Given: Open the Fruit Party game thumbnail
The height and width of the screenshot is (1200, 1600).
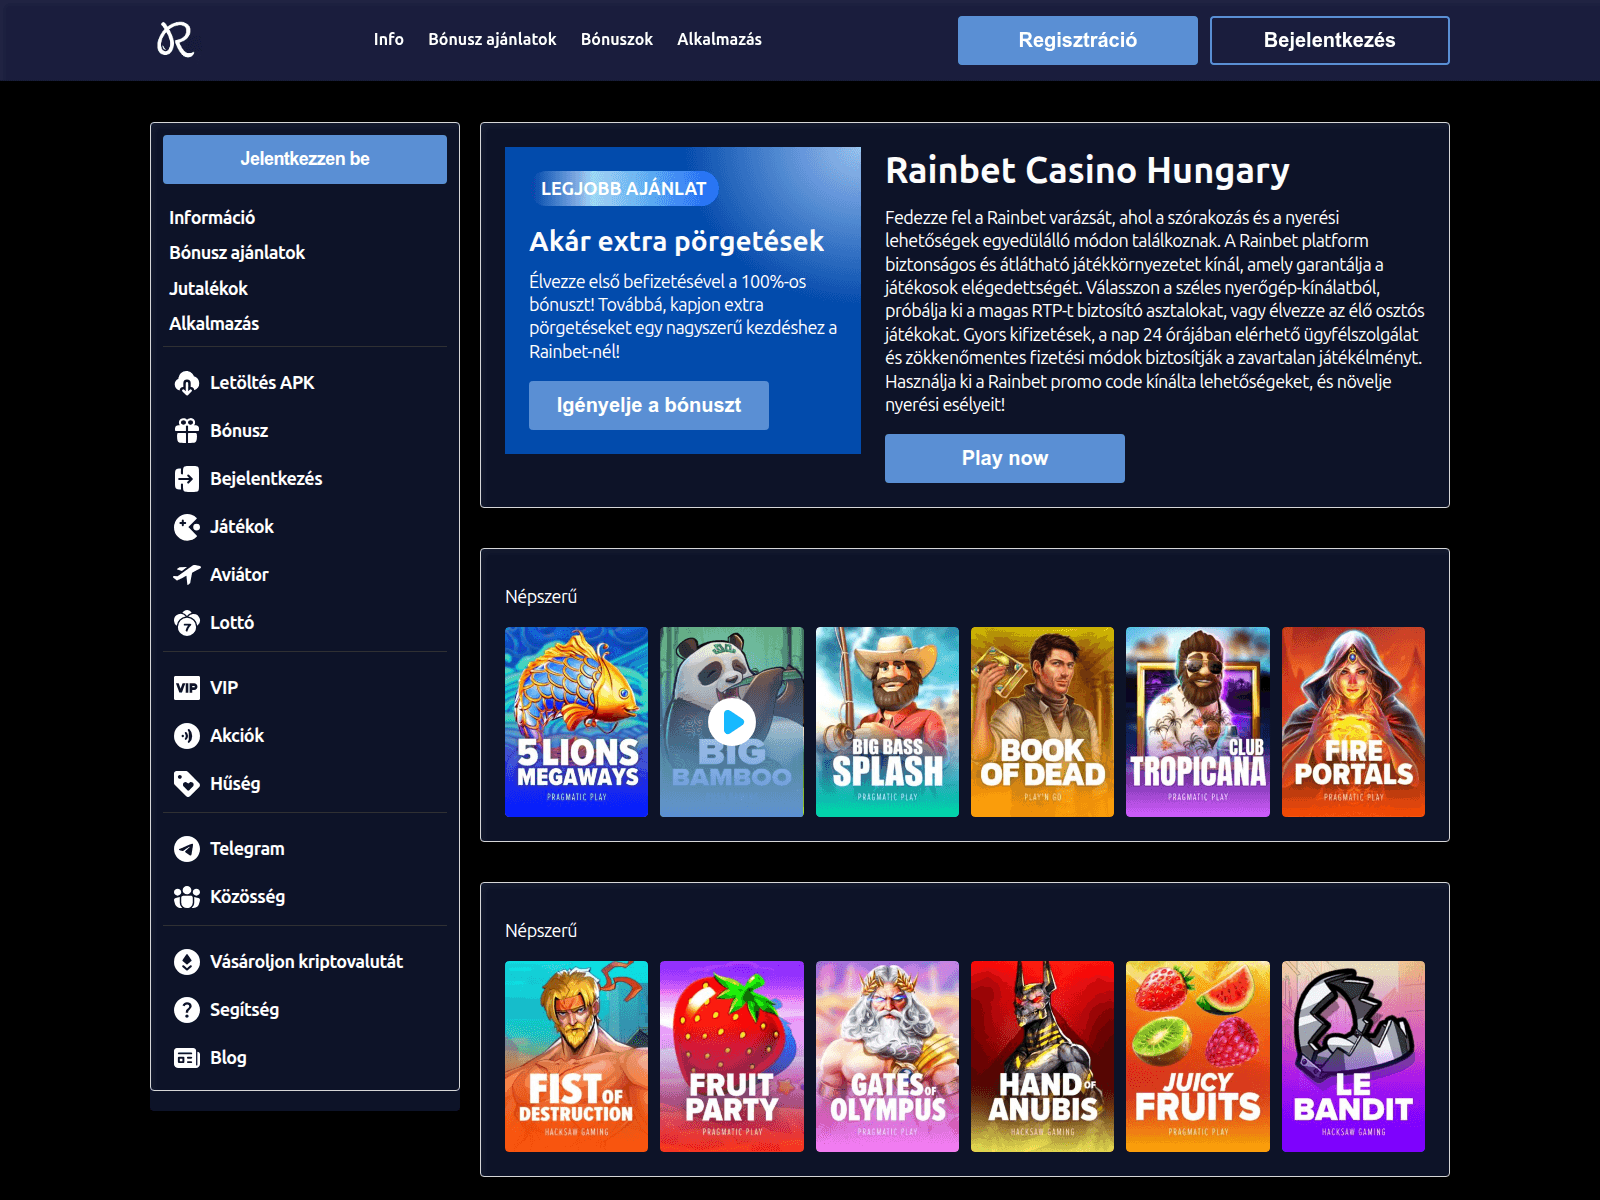Looking at the screenshot, I should [x=732, y=1056].
